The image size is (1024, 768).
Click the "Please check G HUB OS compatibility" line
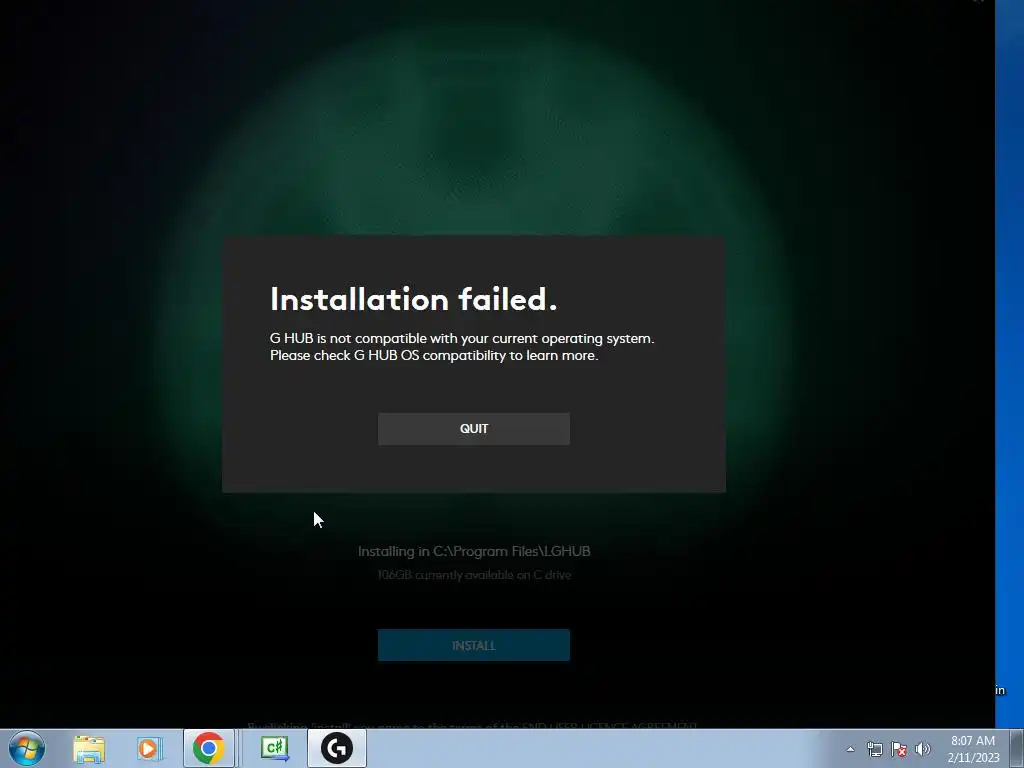[434, 355]
